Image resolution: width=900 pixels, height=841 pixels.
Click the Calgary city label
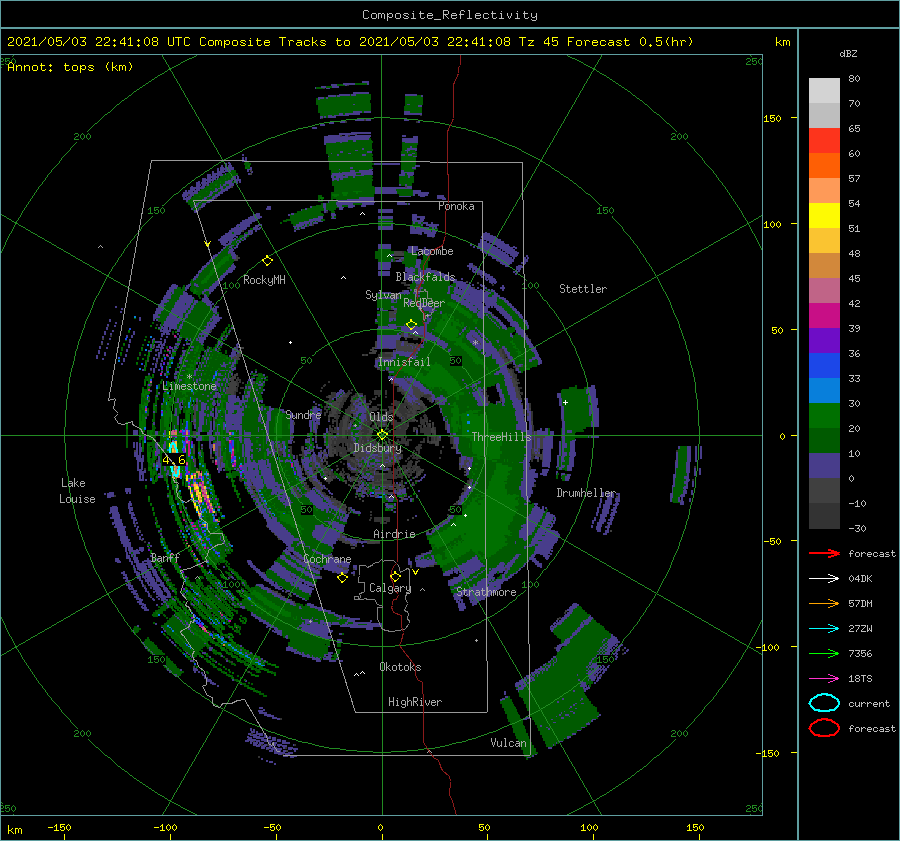point(390,588)
